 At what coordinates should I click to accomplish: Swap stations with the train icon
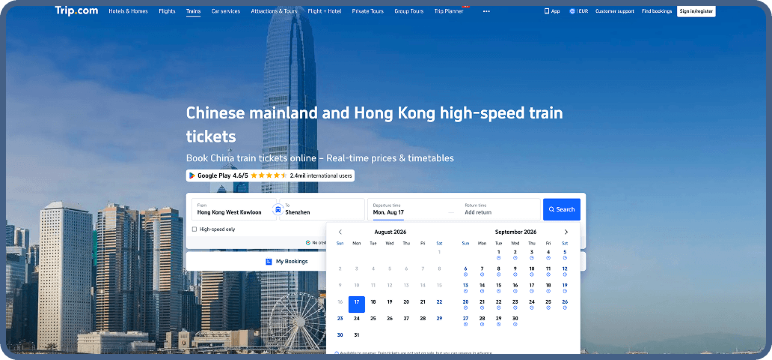point(278,210)
